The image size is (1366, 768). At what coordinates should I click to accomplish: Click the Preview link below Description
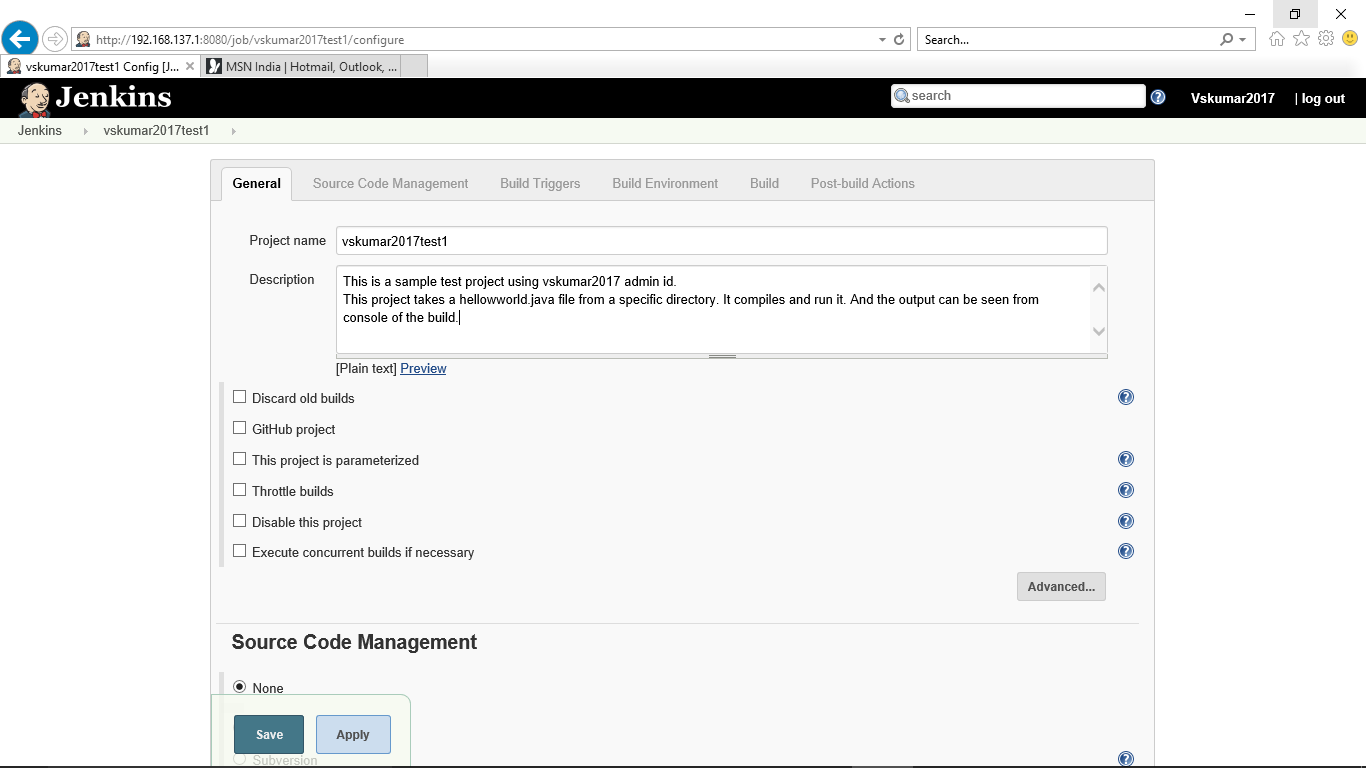(422, 368)
